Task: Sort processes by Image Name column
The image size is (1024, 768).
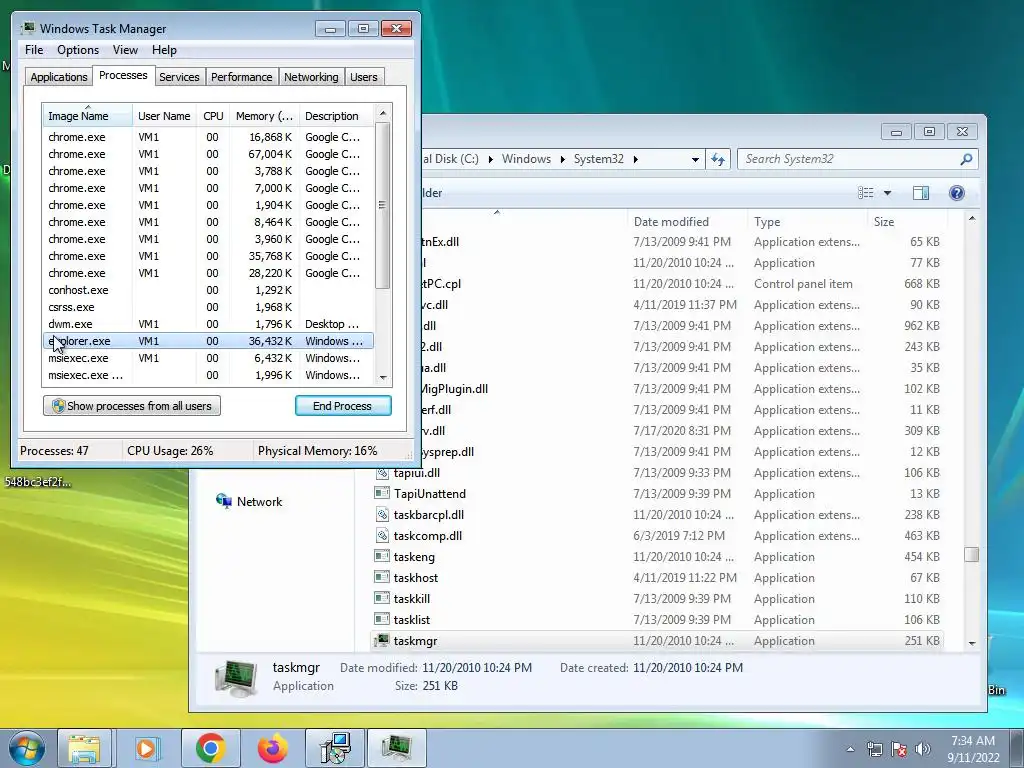Action: [x=88, y=116]
